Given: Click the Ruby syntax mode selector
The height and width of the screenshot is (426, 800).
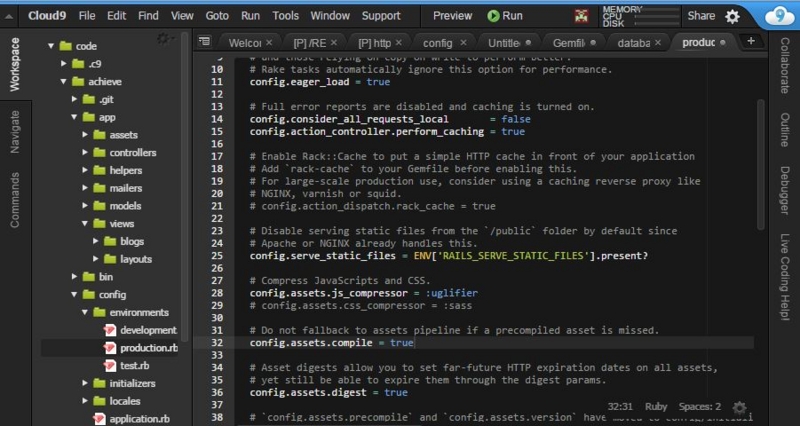Looking at the screenshot, I should click(x=656, y=407).
